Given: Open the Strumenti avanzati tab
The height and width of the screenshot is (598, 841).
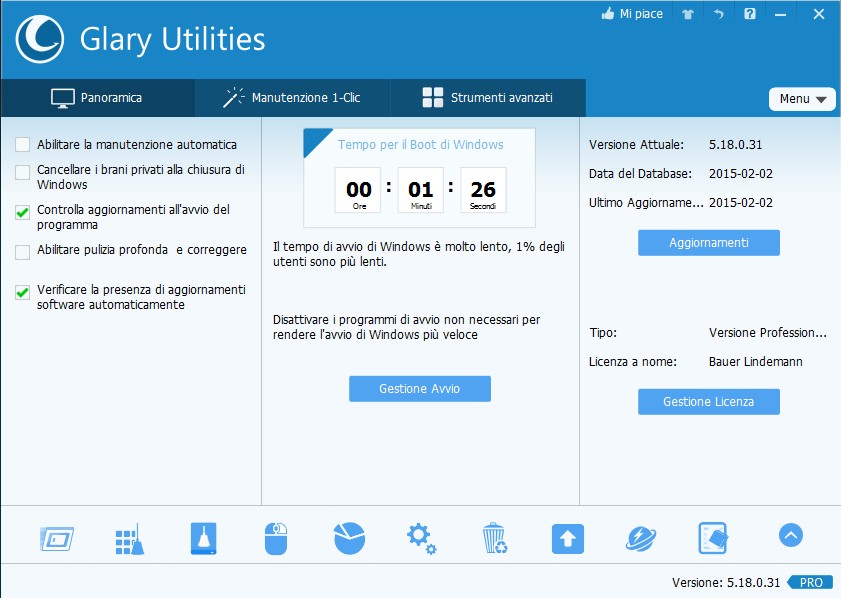Looking at the screenshot, I should (x=488, y=98).
